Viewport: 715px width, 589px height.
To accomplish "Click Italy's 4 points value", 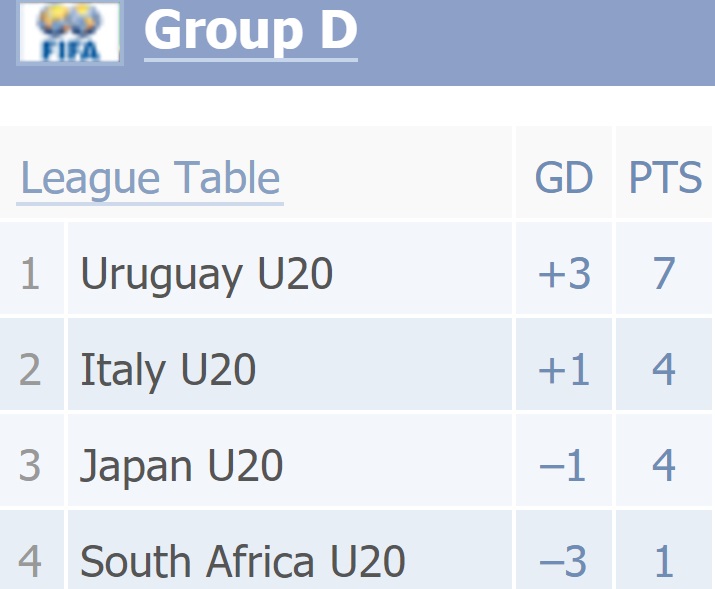I will [663, 369].
